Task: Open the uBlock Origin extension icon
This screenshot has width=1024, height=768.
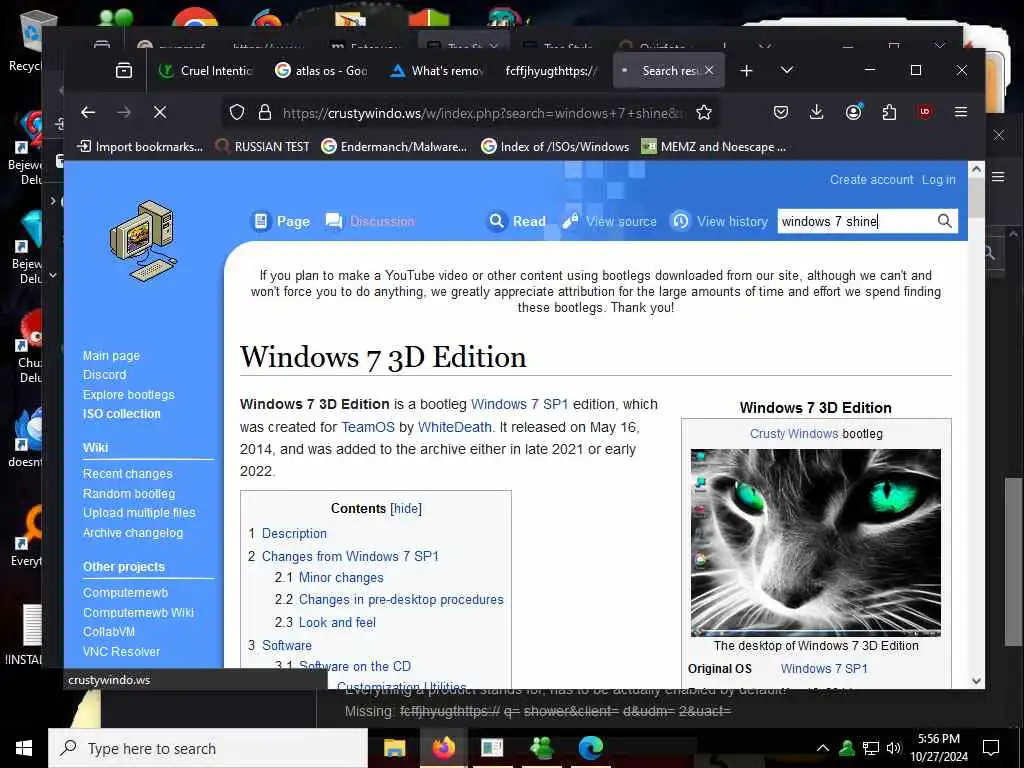Action: (x=925, y=112)
